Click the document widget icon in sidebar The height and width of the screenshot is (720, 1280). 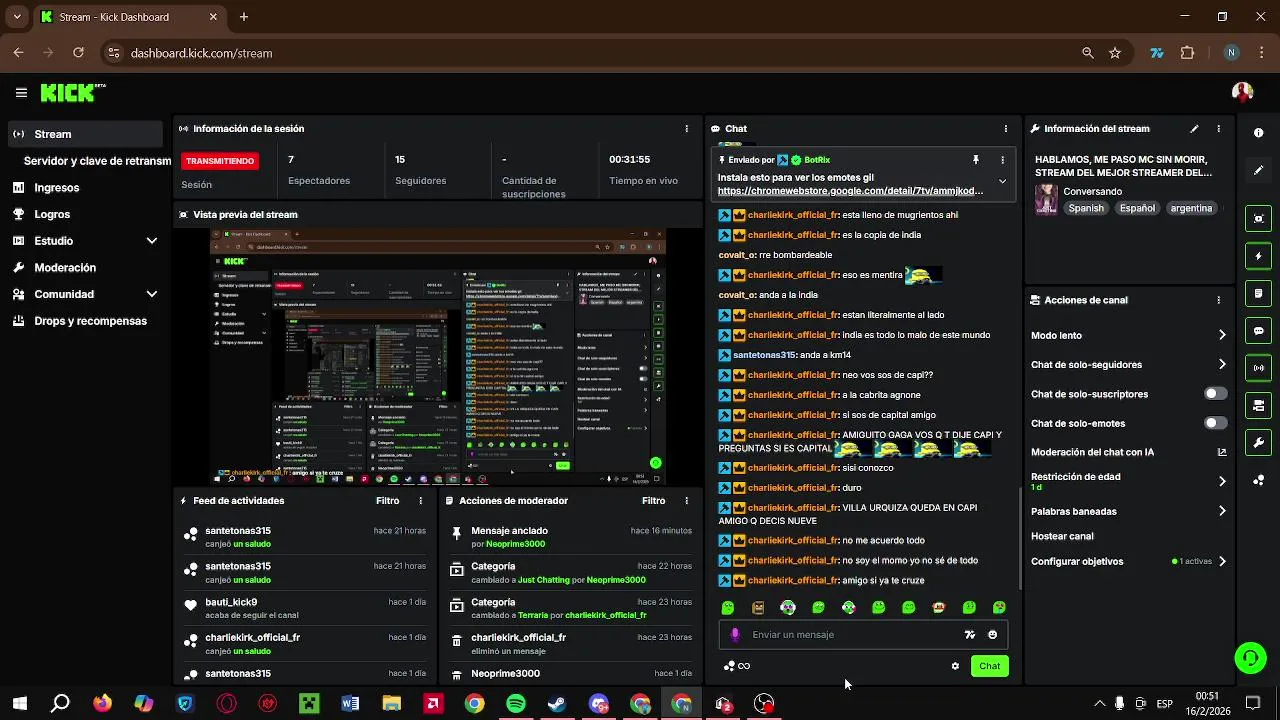(1258, 293)
